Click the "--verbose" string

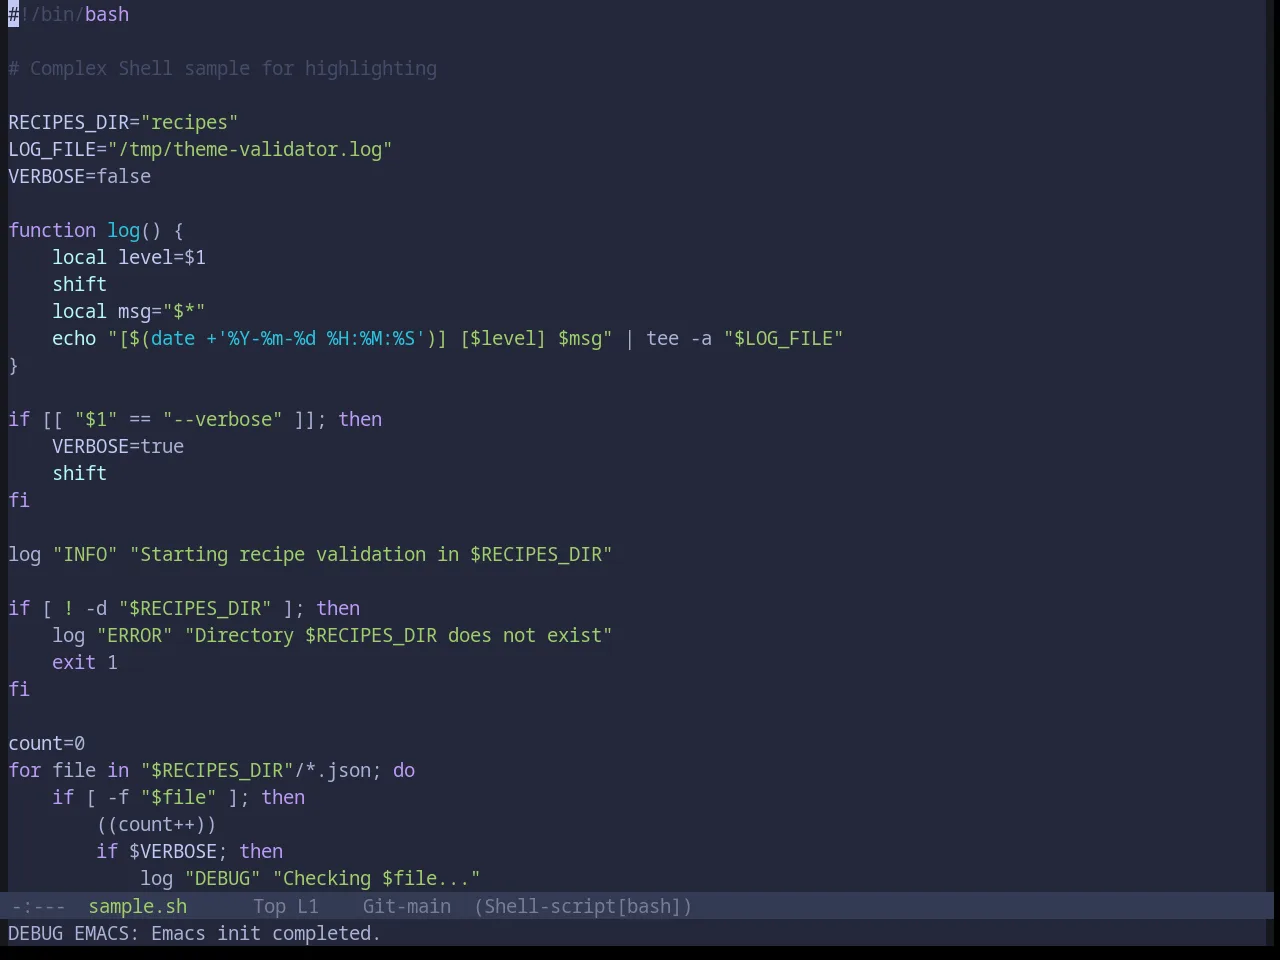223,419
